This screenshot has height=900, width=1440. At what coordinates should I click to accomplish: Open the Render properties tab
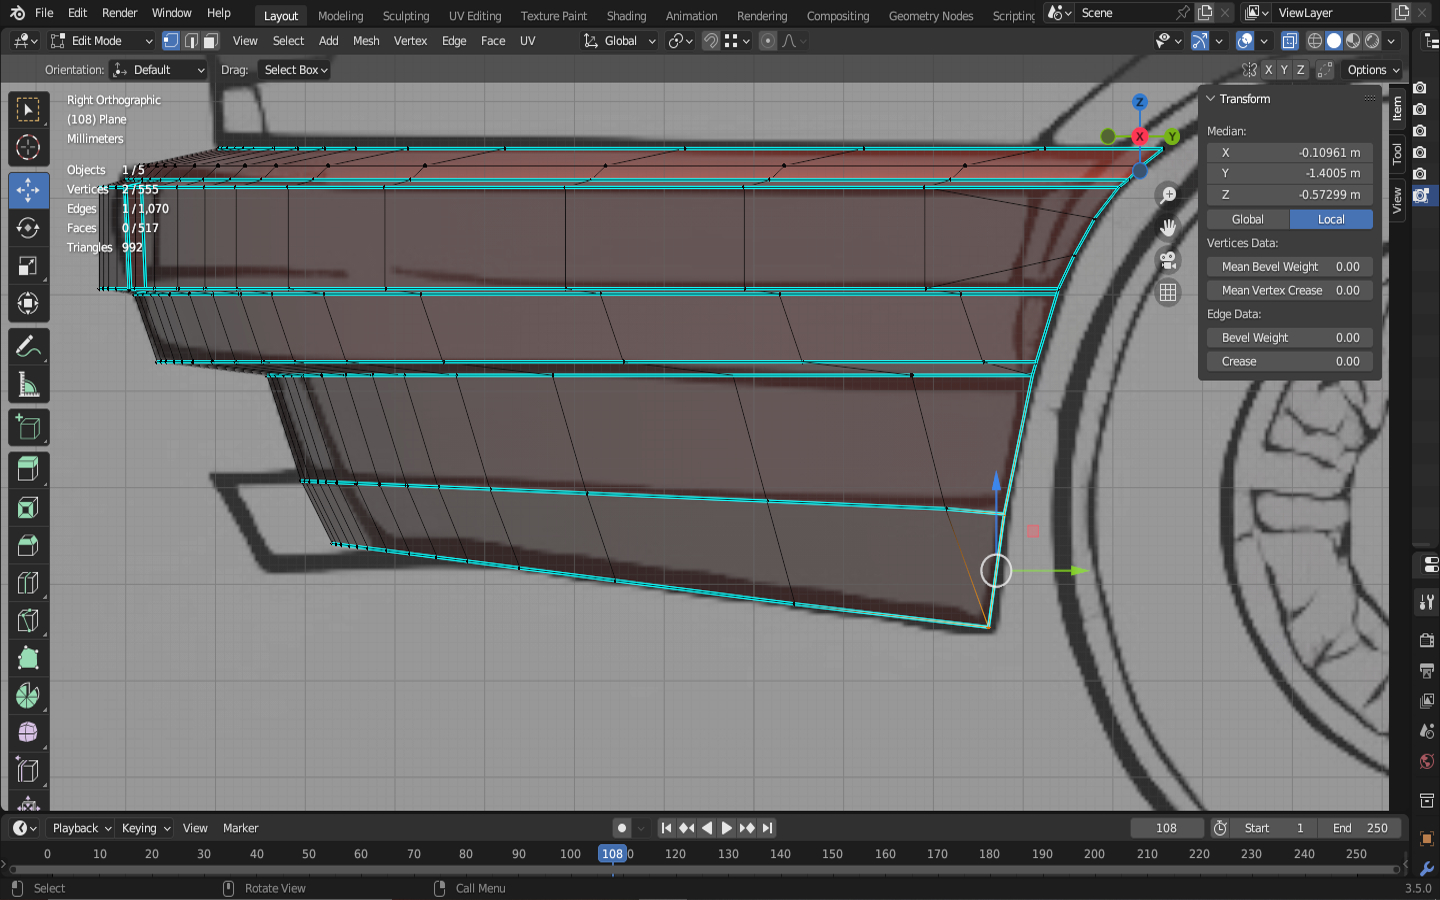(1427, 640)
